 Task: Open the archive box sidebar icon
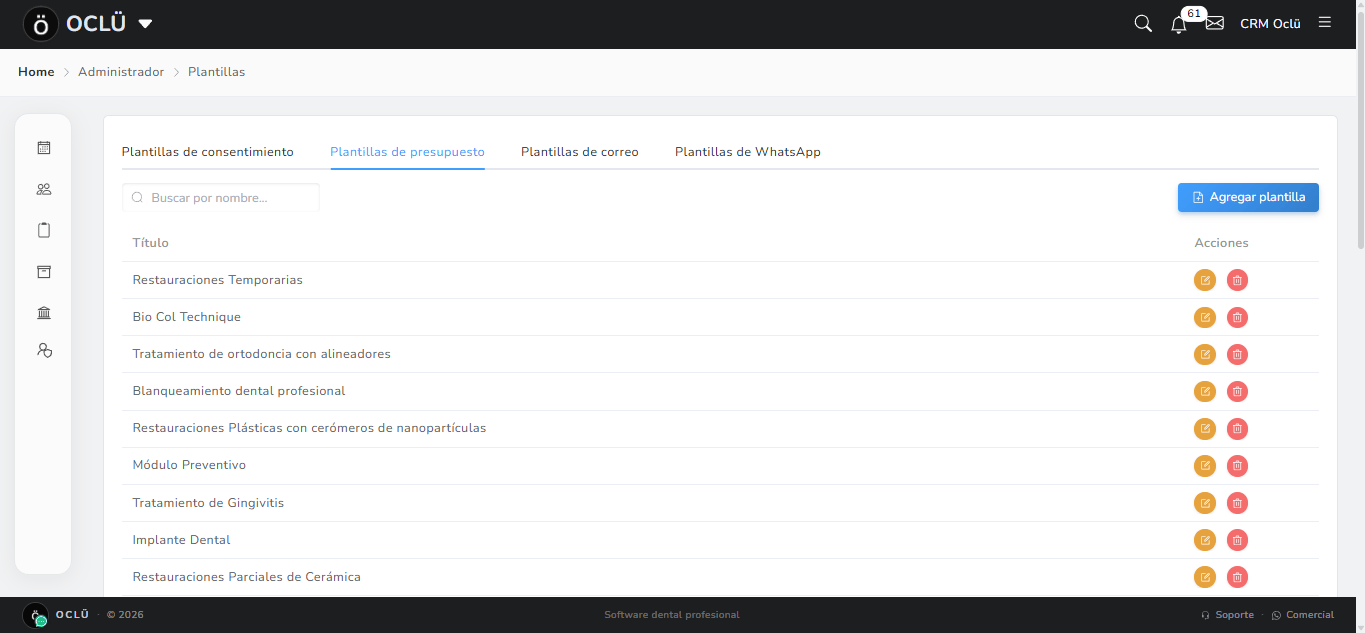coord(43,272)
